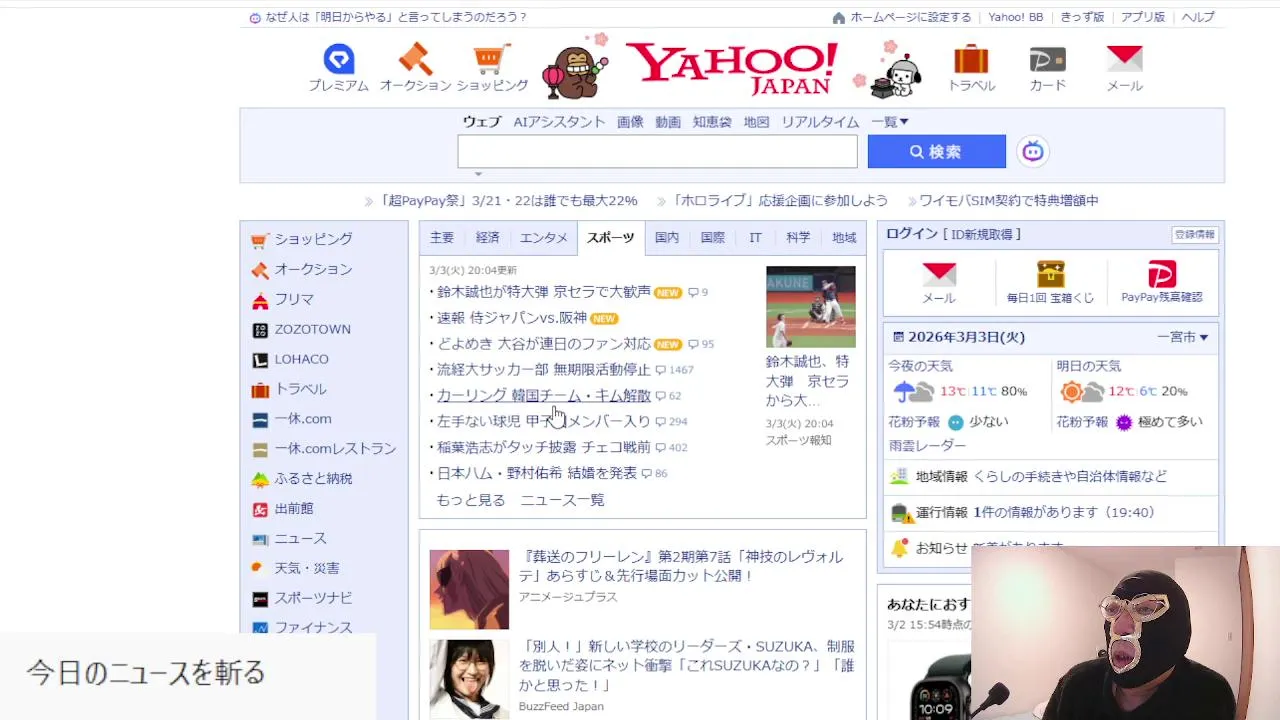Open the 一宮市 location dropdown in weather
Image resolution: width=1280 pixels, height=720 pixels.
(1182, 337)
